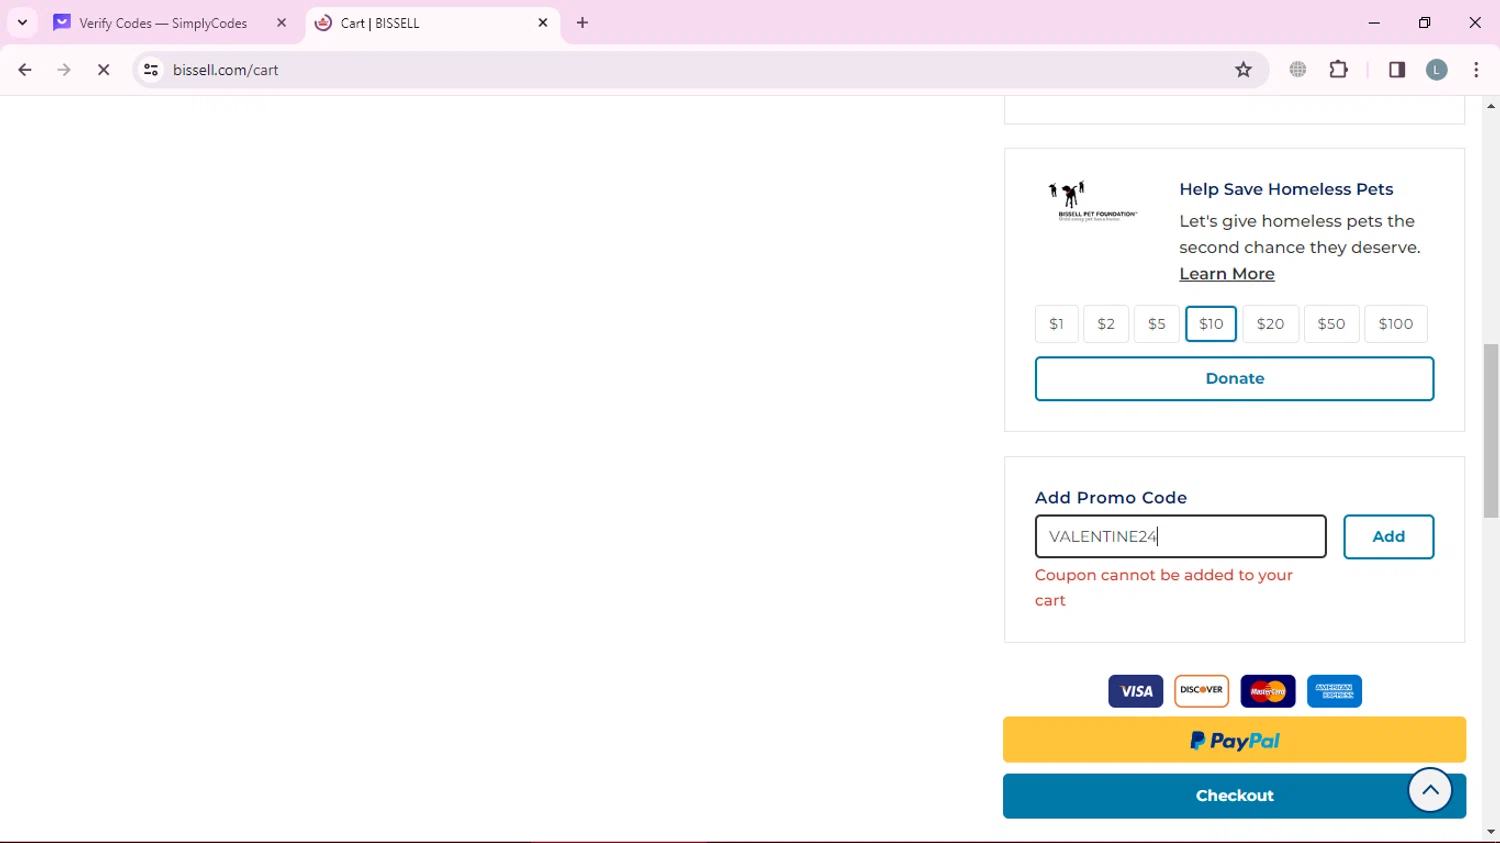Focus the promo code input field
Viewport: 1500px width, 843px height.
[x=1181, y=537]
